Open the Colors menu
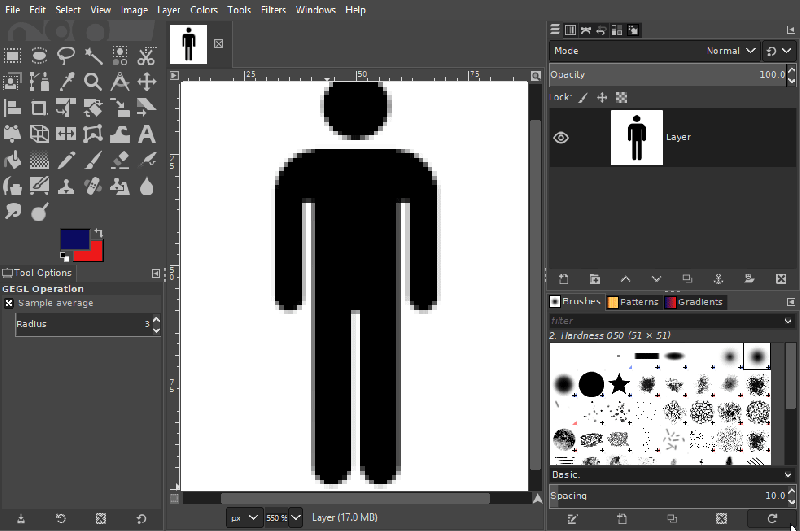Image resolution: width=800 pixels, height=531 pixels. coord(204,10)
